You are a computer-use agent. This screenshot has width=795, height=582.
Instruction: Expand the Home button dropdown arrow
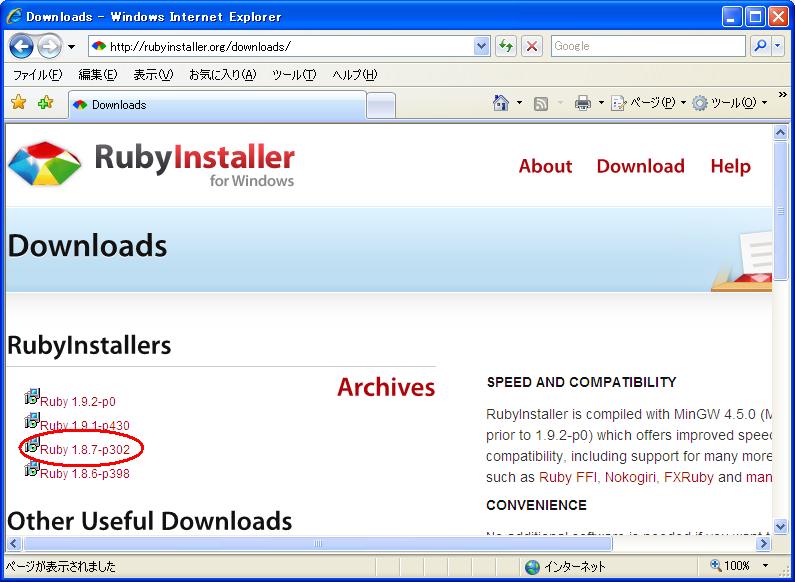tap(519, 103)
